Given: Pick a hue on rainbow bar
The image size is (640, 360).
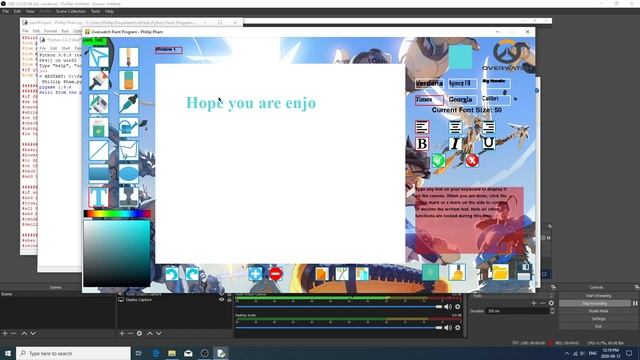Looking at the screenshot, I should tap(117, 213).
